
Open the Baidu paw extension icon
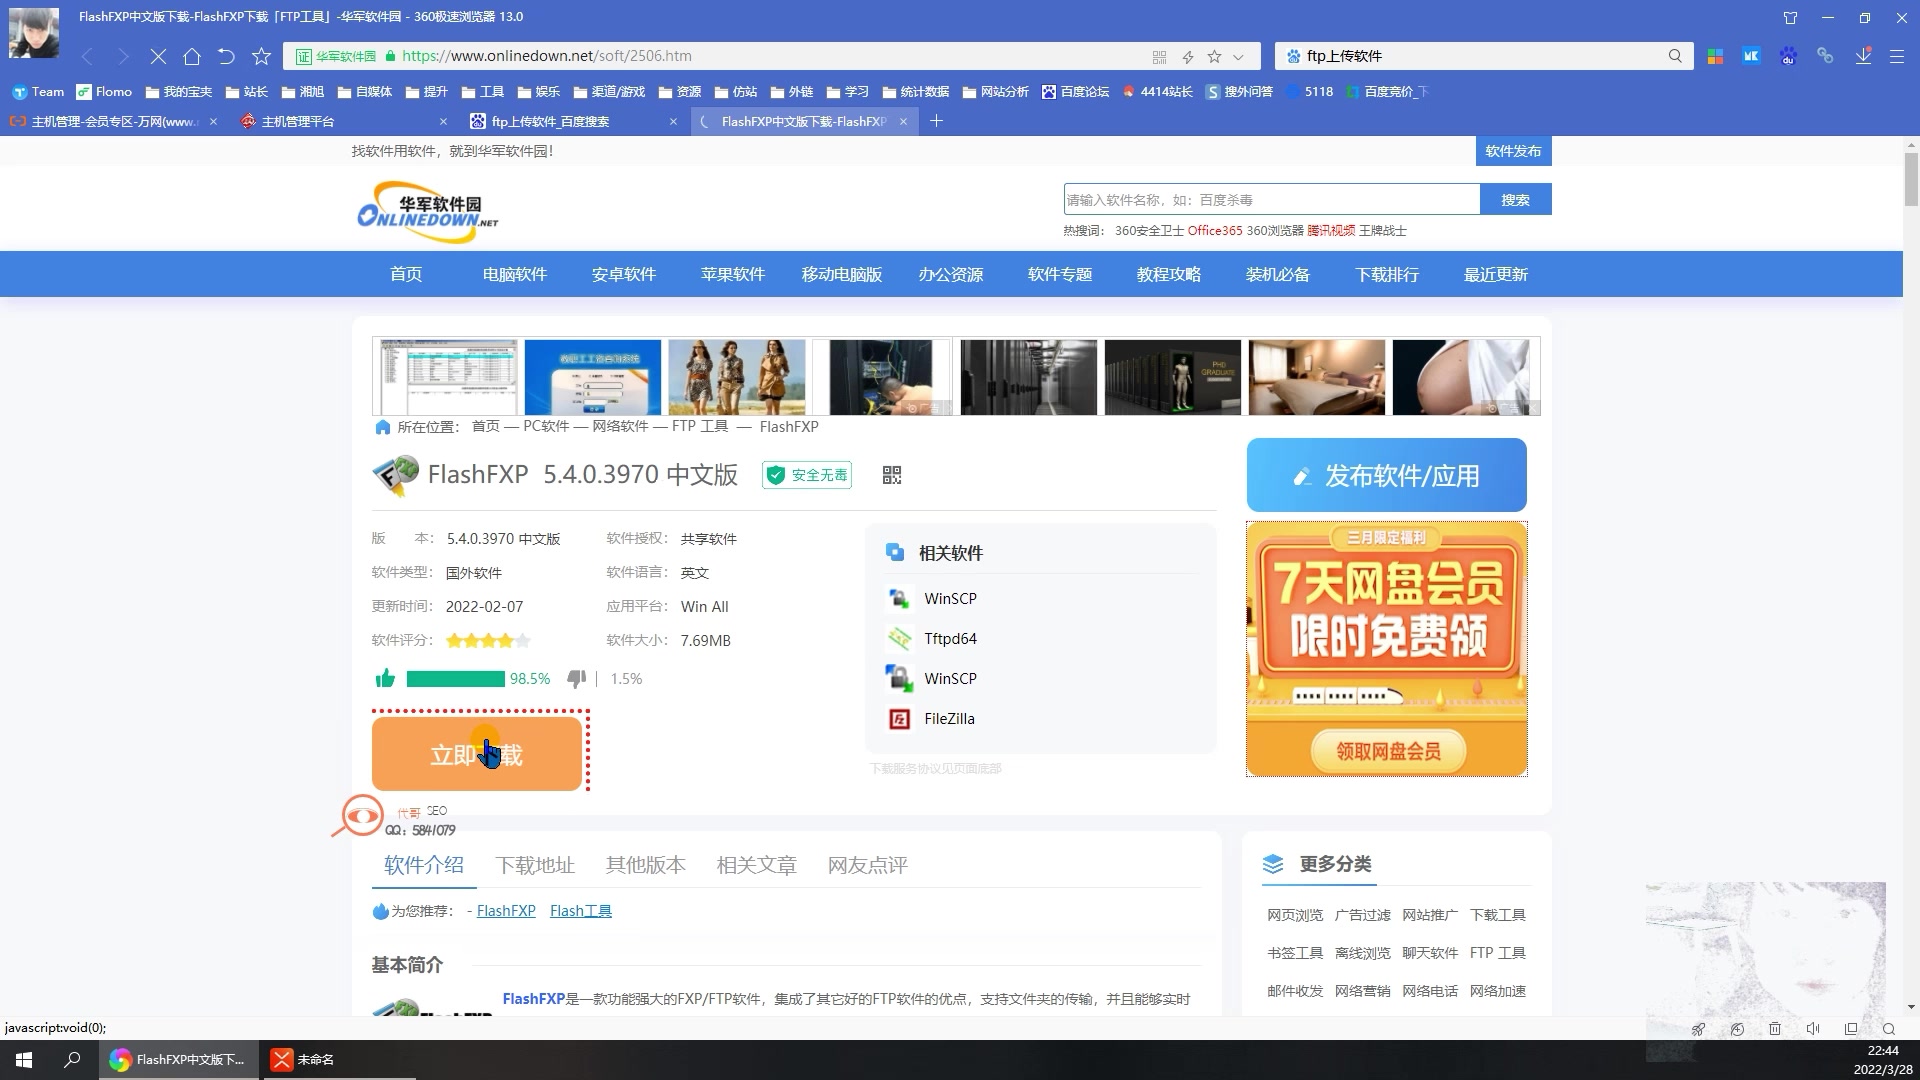pos(1788,56)
